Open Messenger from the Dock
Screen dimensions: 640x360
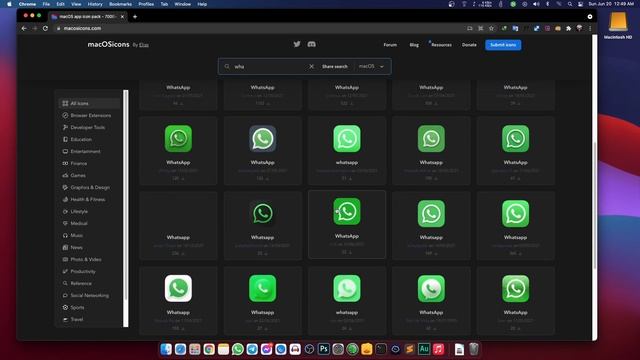tap(267, 349)
